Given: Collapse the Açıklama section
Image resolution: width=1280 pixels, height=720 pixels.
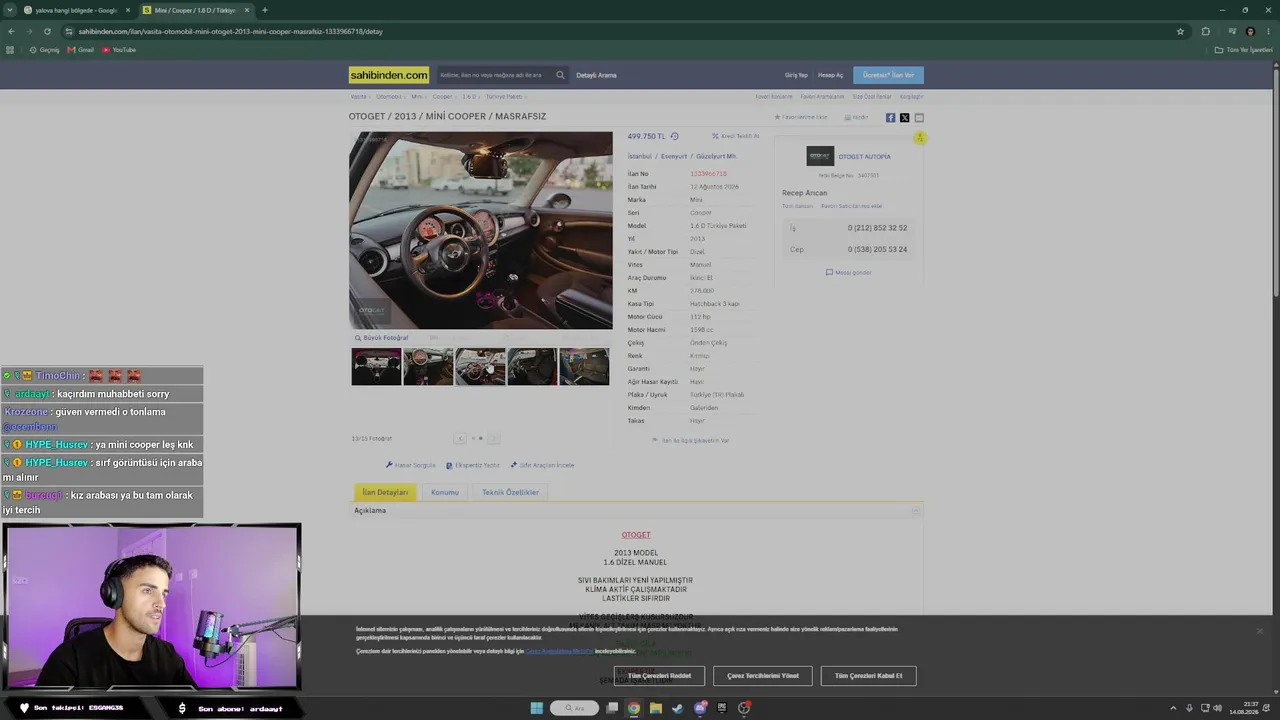Looking at the screenshot, I should 915,511.
